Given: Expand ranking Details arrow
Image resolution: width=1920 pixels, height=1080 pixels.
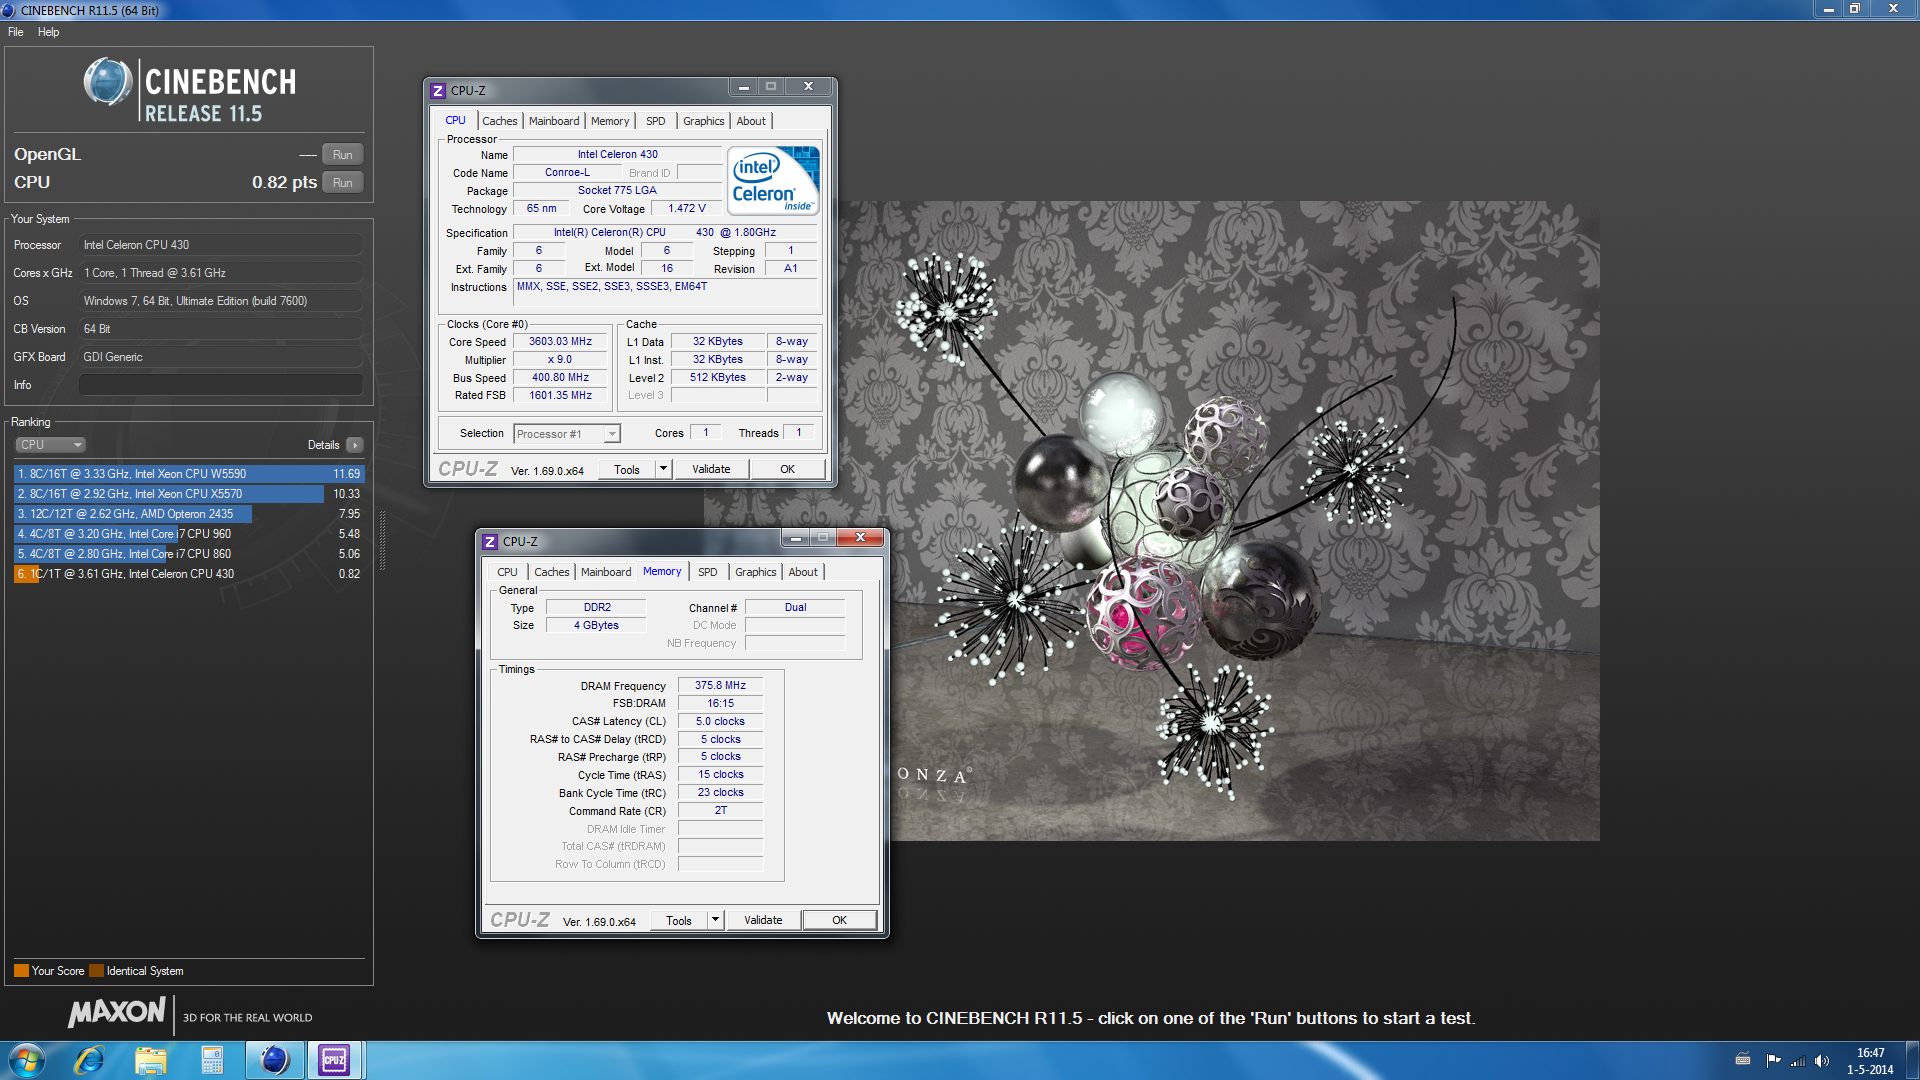Looking at the screenshot, I should tap(355, 445).
